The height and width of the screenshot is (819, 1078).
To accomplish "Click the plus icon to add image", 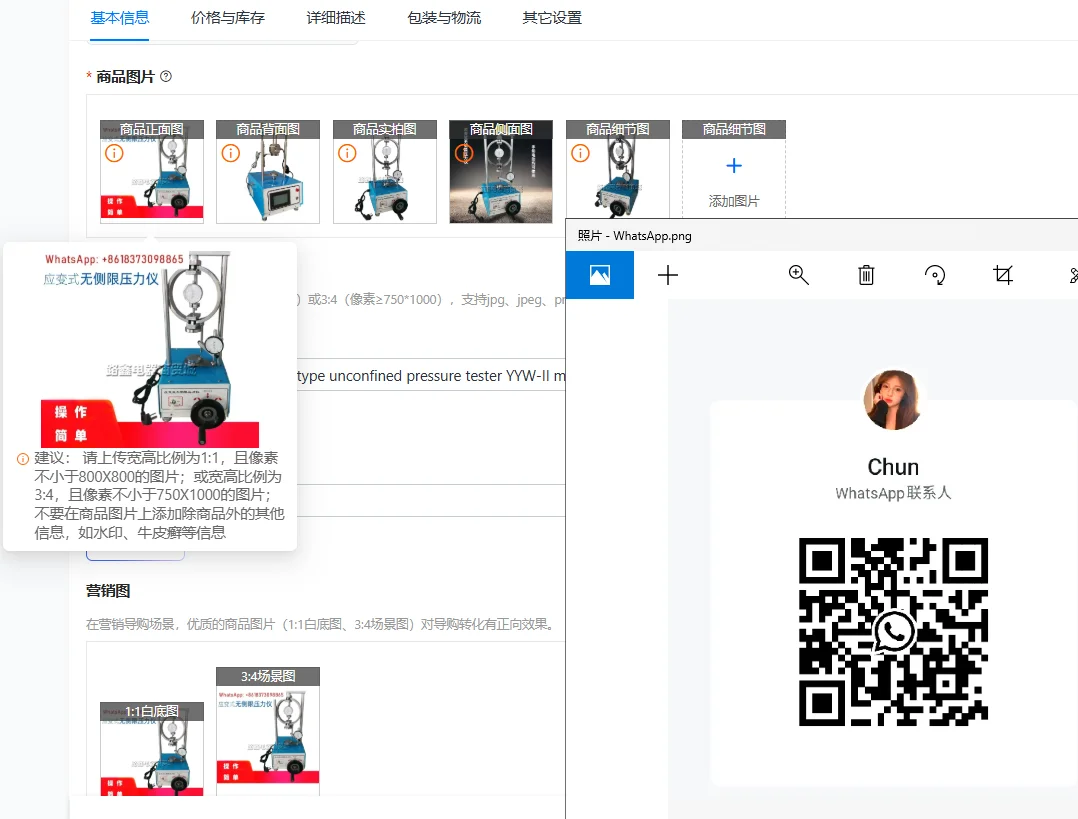I will tap(734, 166).
